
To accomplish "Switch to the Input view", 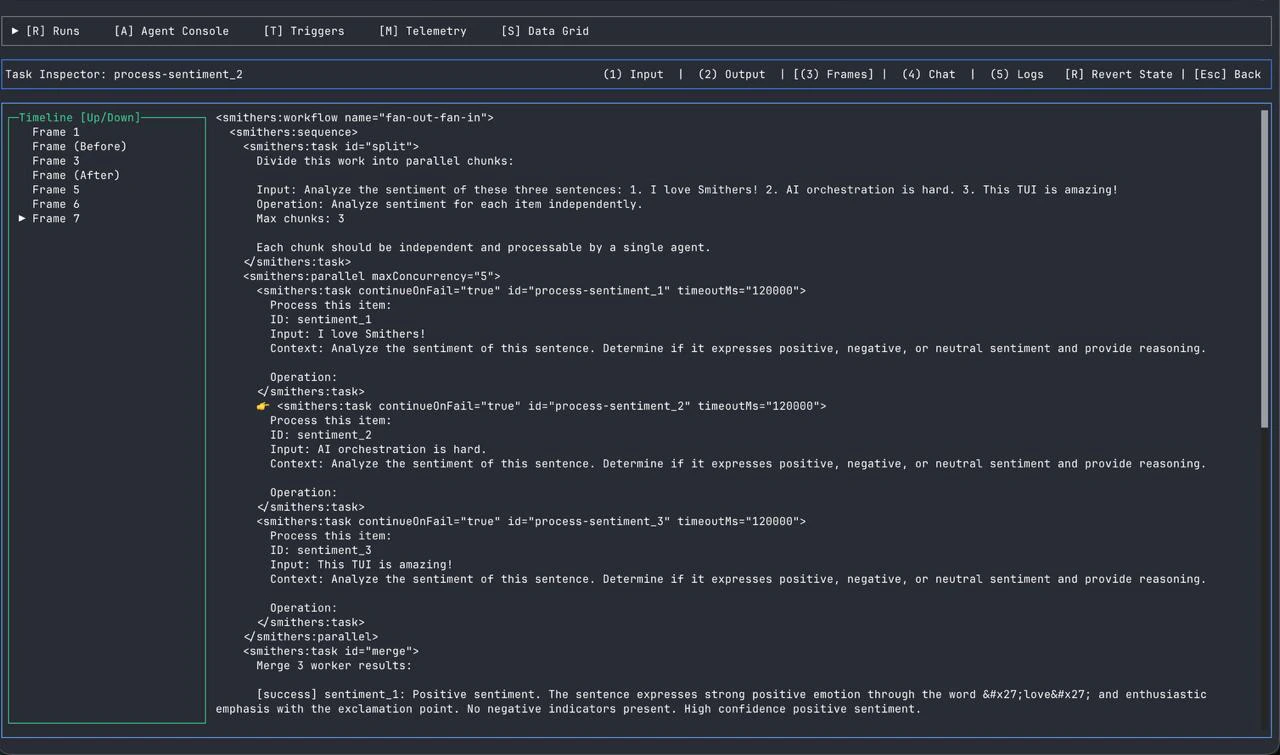I will [x=633, y=73].
